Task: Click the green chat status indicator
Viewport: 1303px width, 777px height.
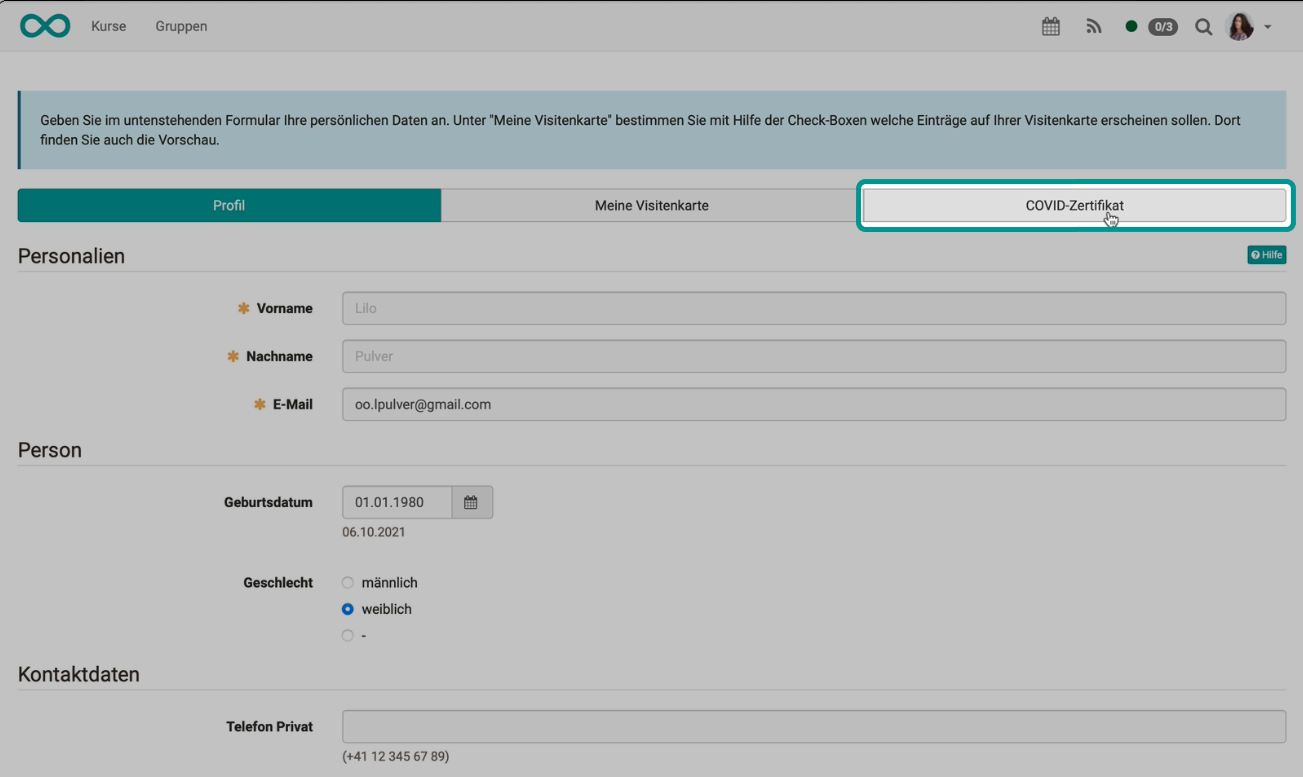Action: [x=1133, y=26]
